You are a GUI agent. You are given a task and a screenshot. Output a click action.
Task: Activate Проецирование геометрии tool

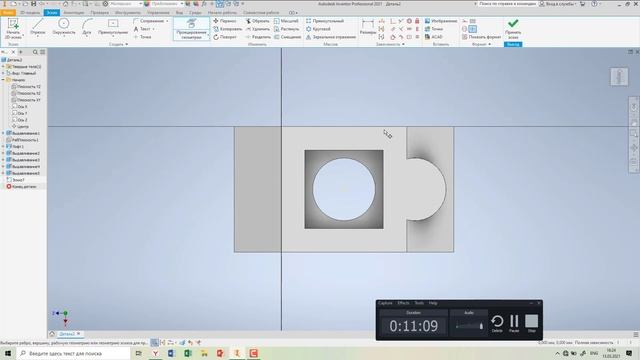pos(191,29)
